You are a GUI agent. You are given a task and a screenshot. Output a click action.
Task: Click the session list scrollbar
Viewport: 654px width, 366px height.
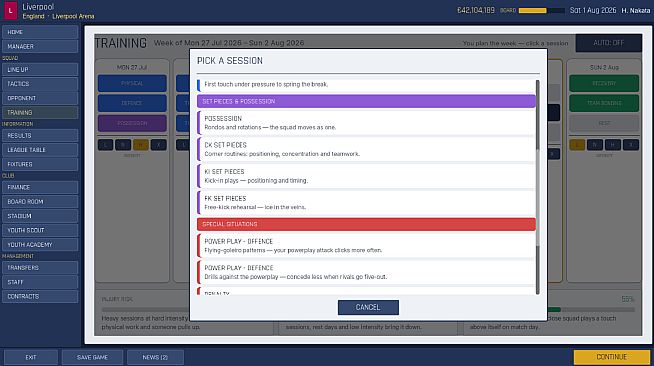point(538,187)
